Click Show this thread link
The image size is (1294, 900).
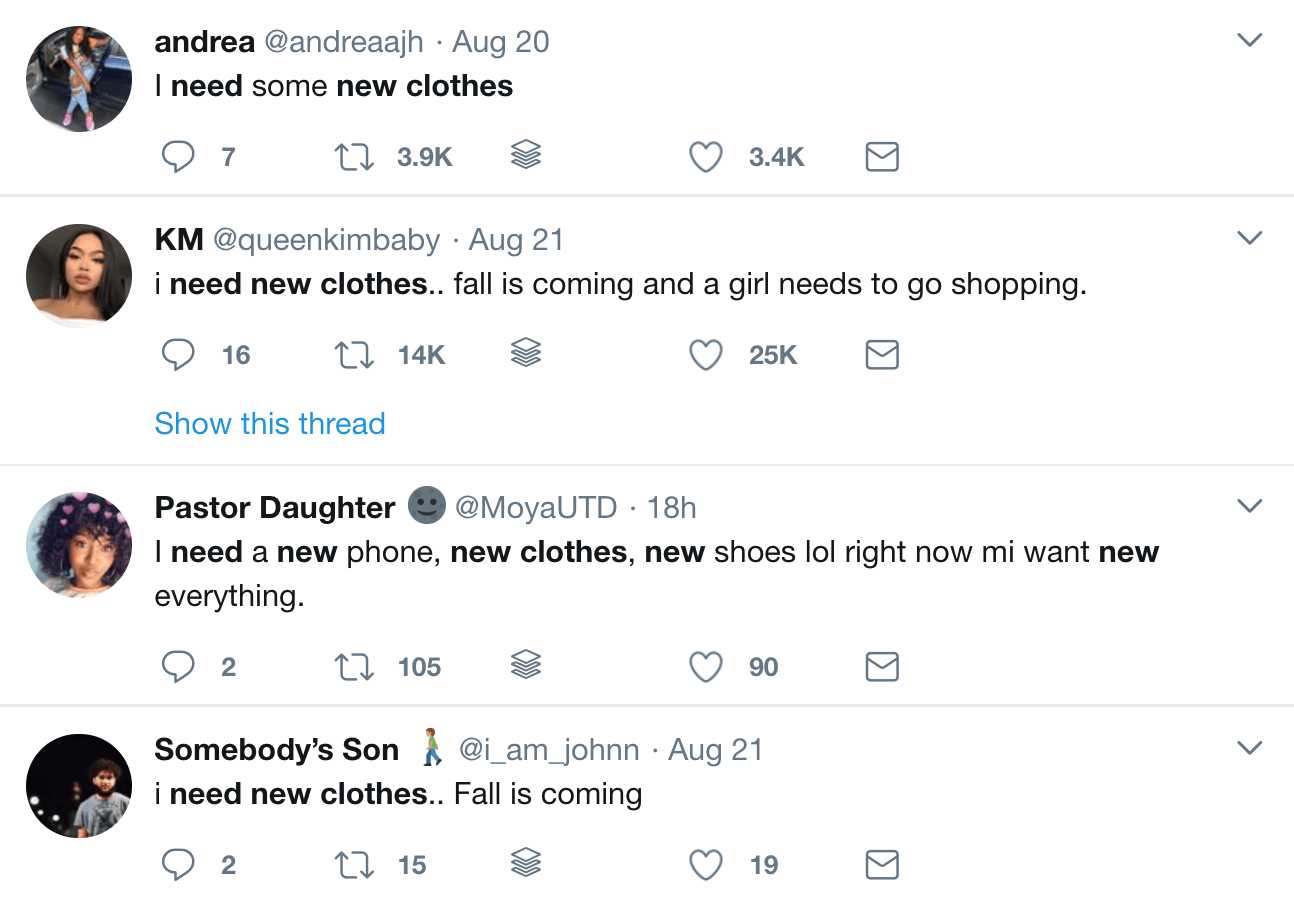[269, 423]
